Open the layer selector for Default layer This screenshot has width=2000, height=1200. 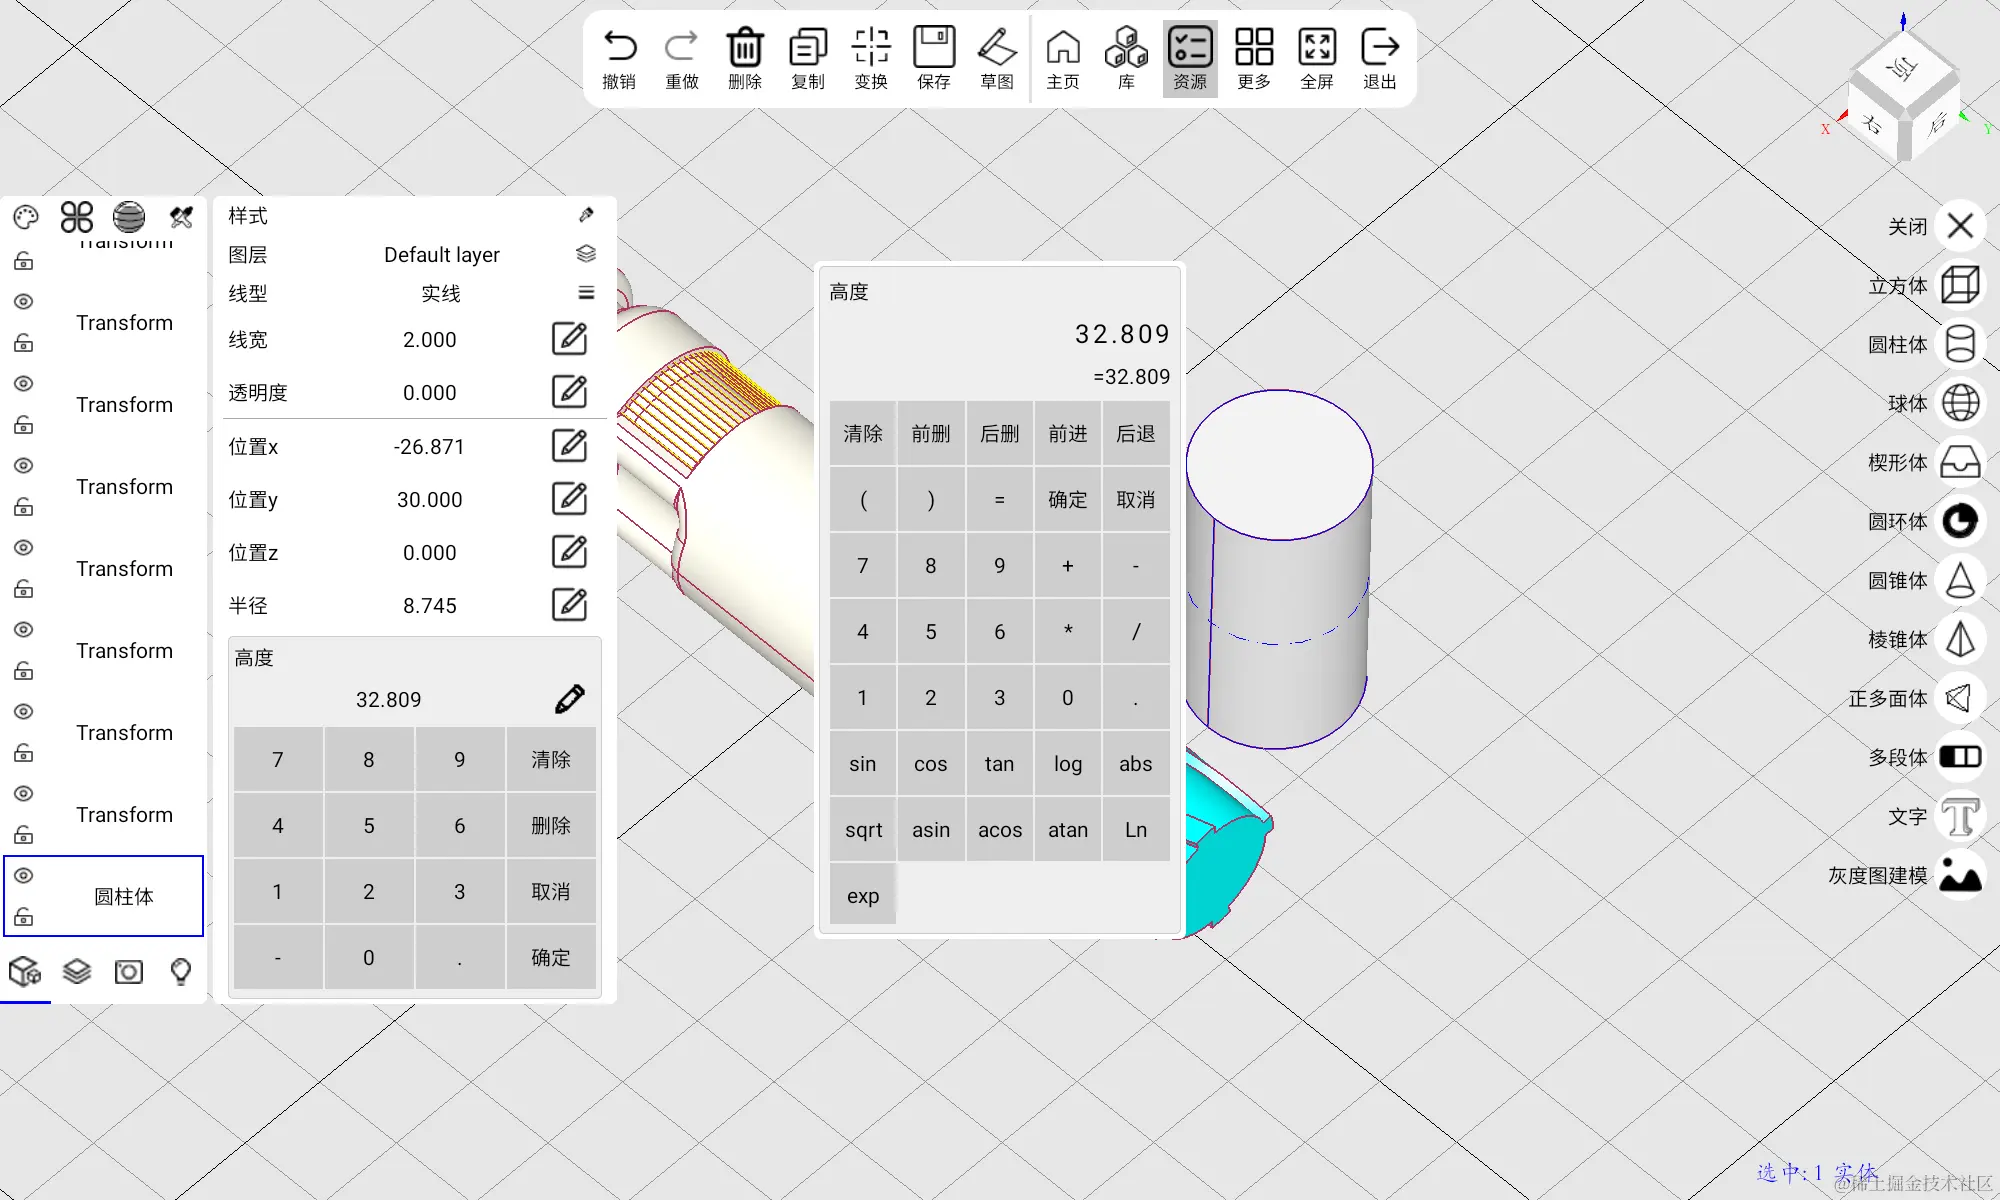point(586,254)
